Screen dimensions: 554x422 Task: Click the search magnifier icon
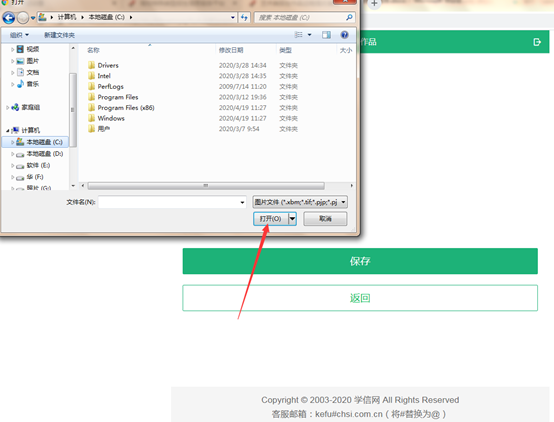pos(349,17)
